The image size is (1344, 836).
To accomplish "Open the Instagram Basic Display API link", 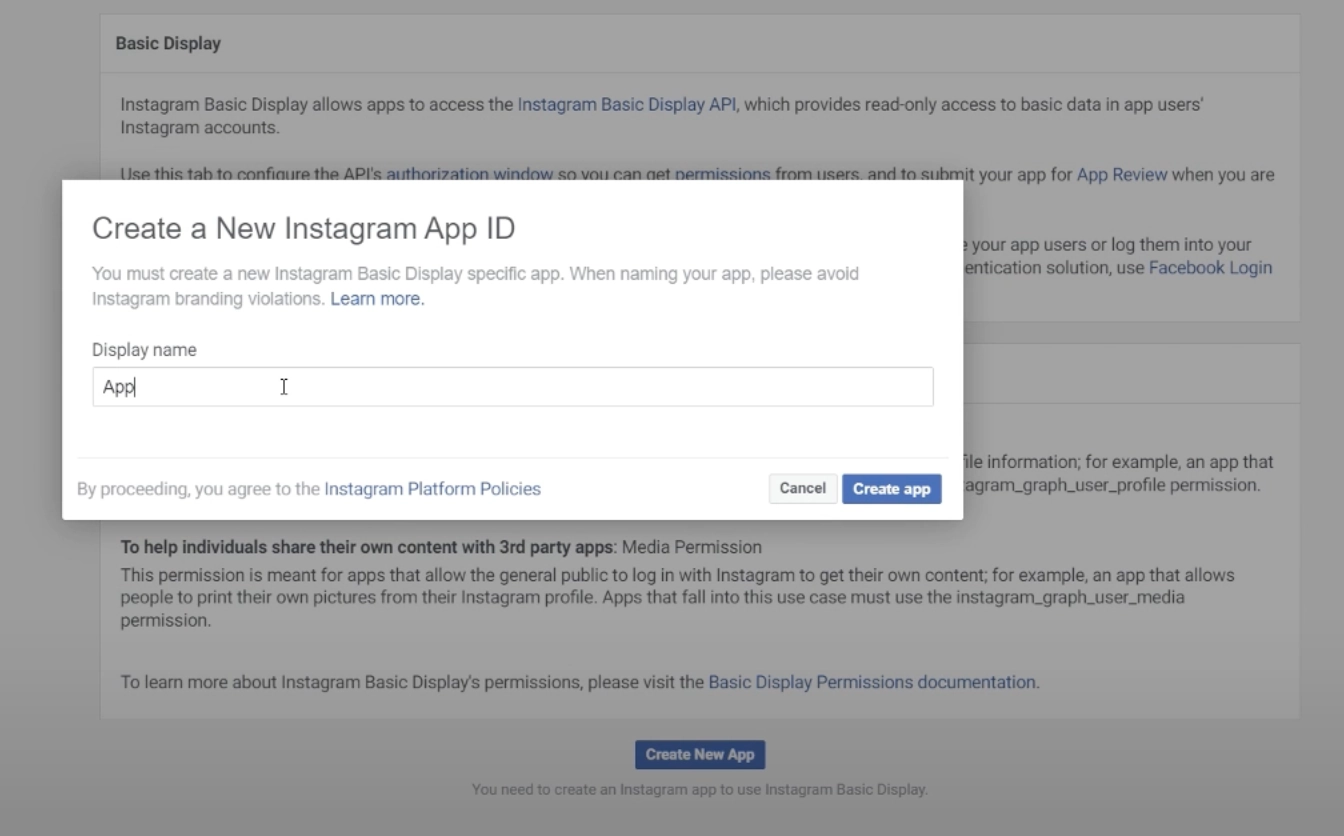I will [627, 104].
